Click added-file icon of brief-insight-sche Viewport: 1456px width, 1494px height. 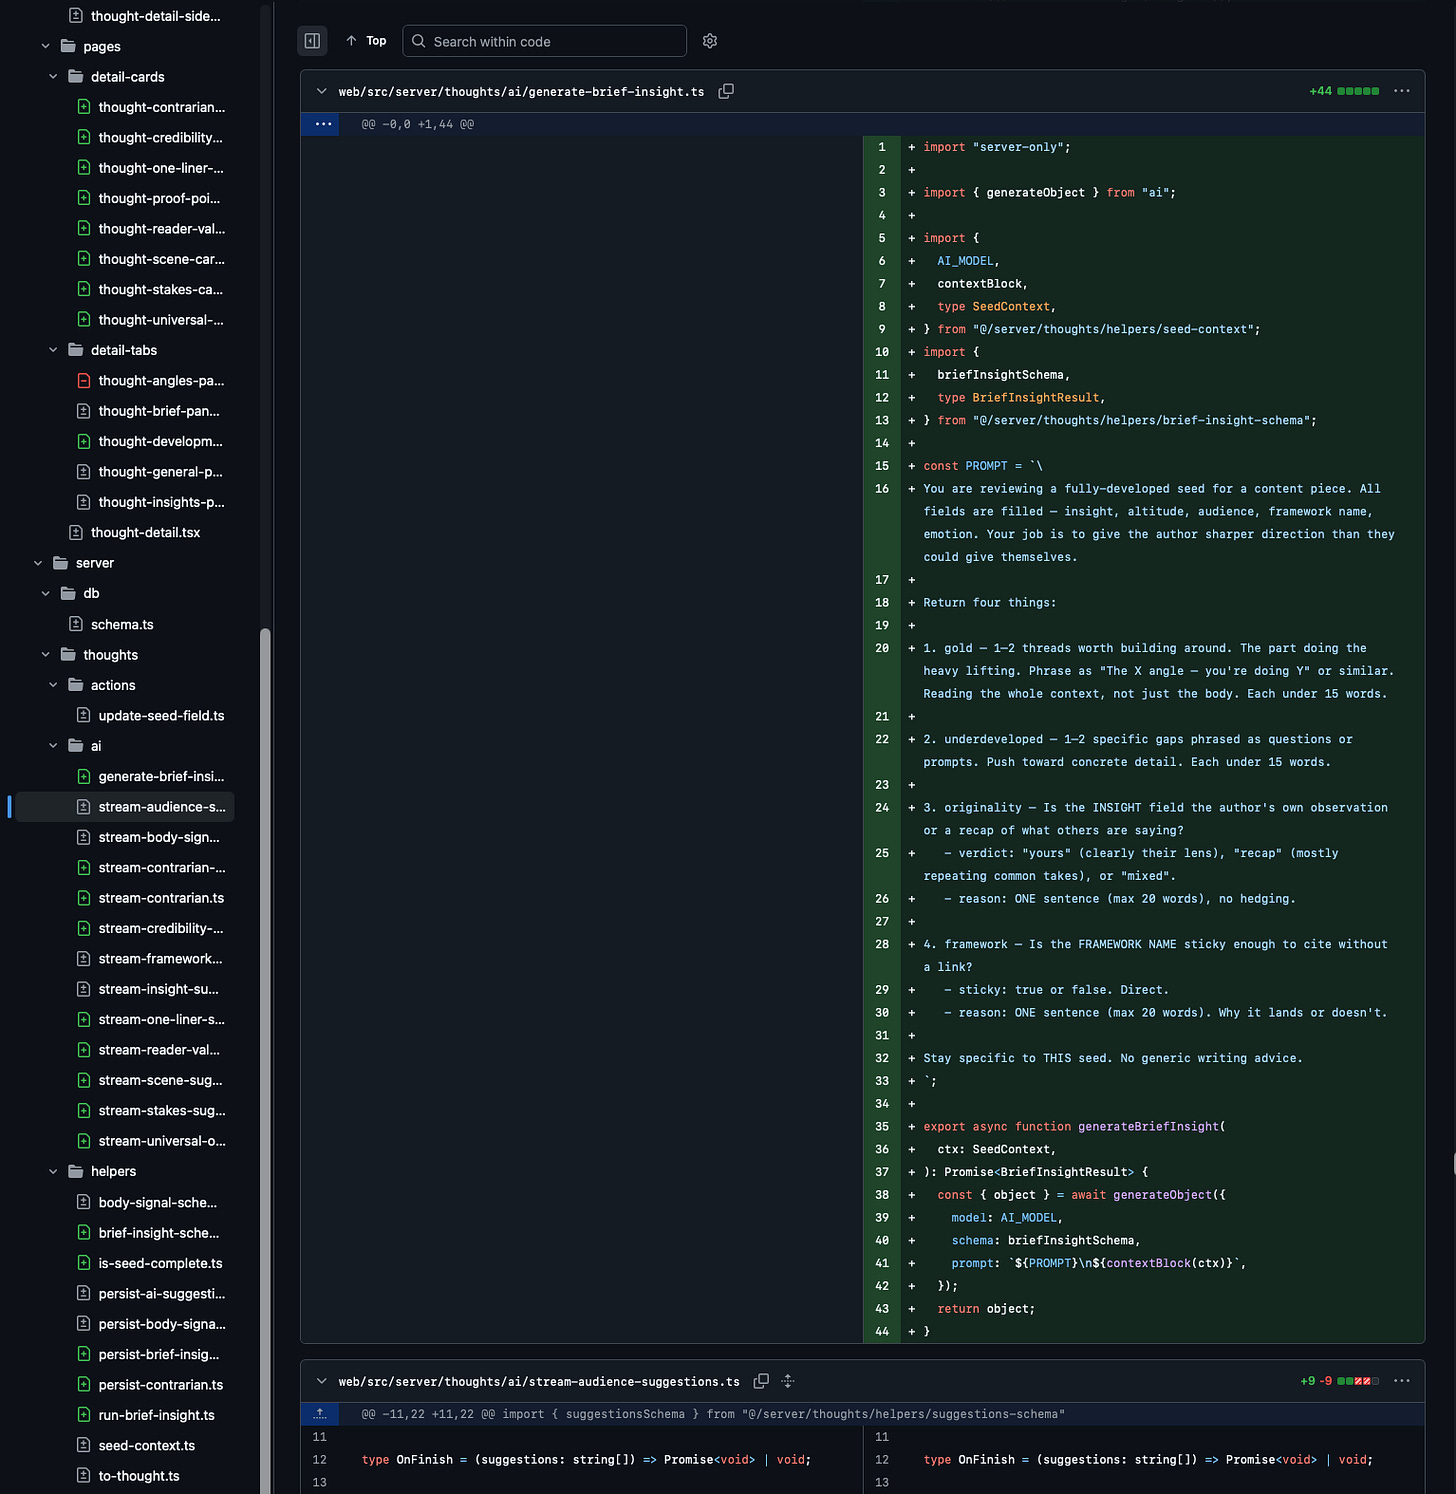click(84, 1233)
